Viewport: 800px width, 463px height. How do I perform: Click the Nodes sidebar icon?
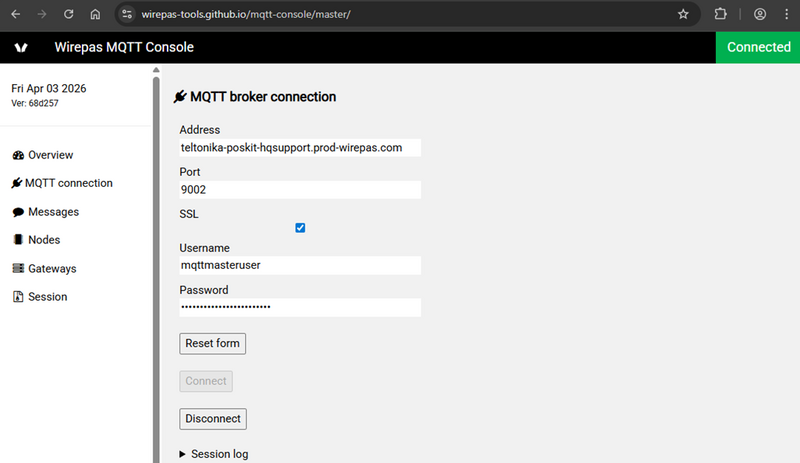click(18, 239)
